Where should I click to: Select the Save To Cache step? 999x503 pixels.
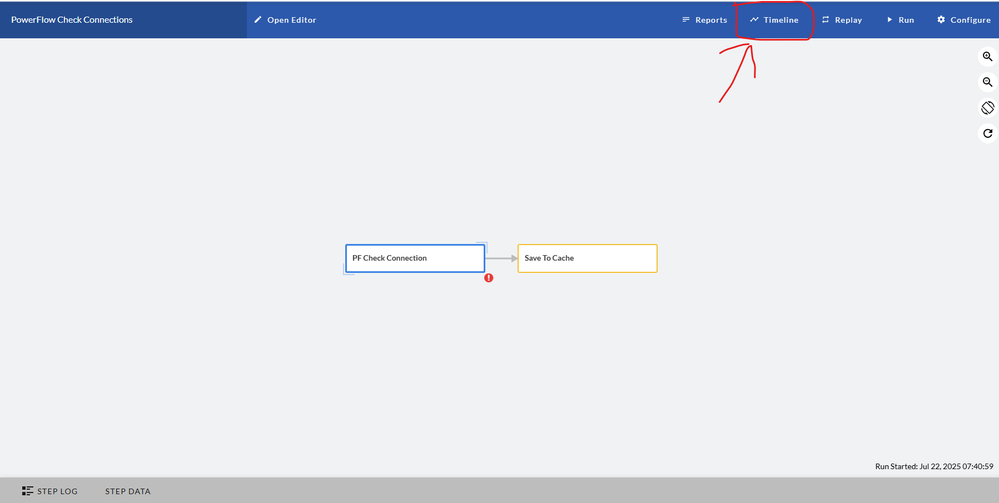point(587,258)
